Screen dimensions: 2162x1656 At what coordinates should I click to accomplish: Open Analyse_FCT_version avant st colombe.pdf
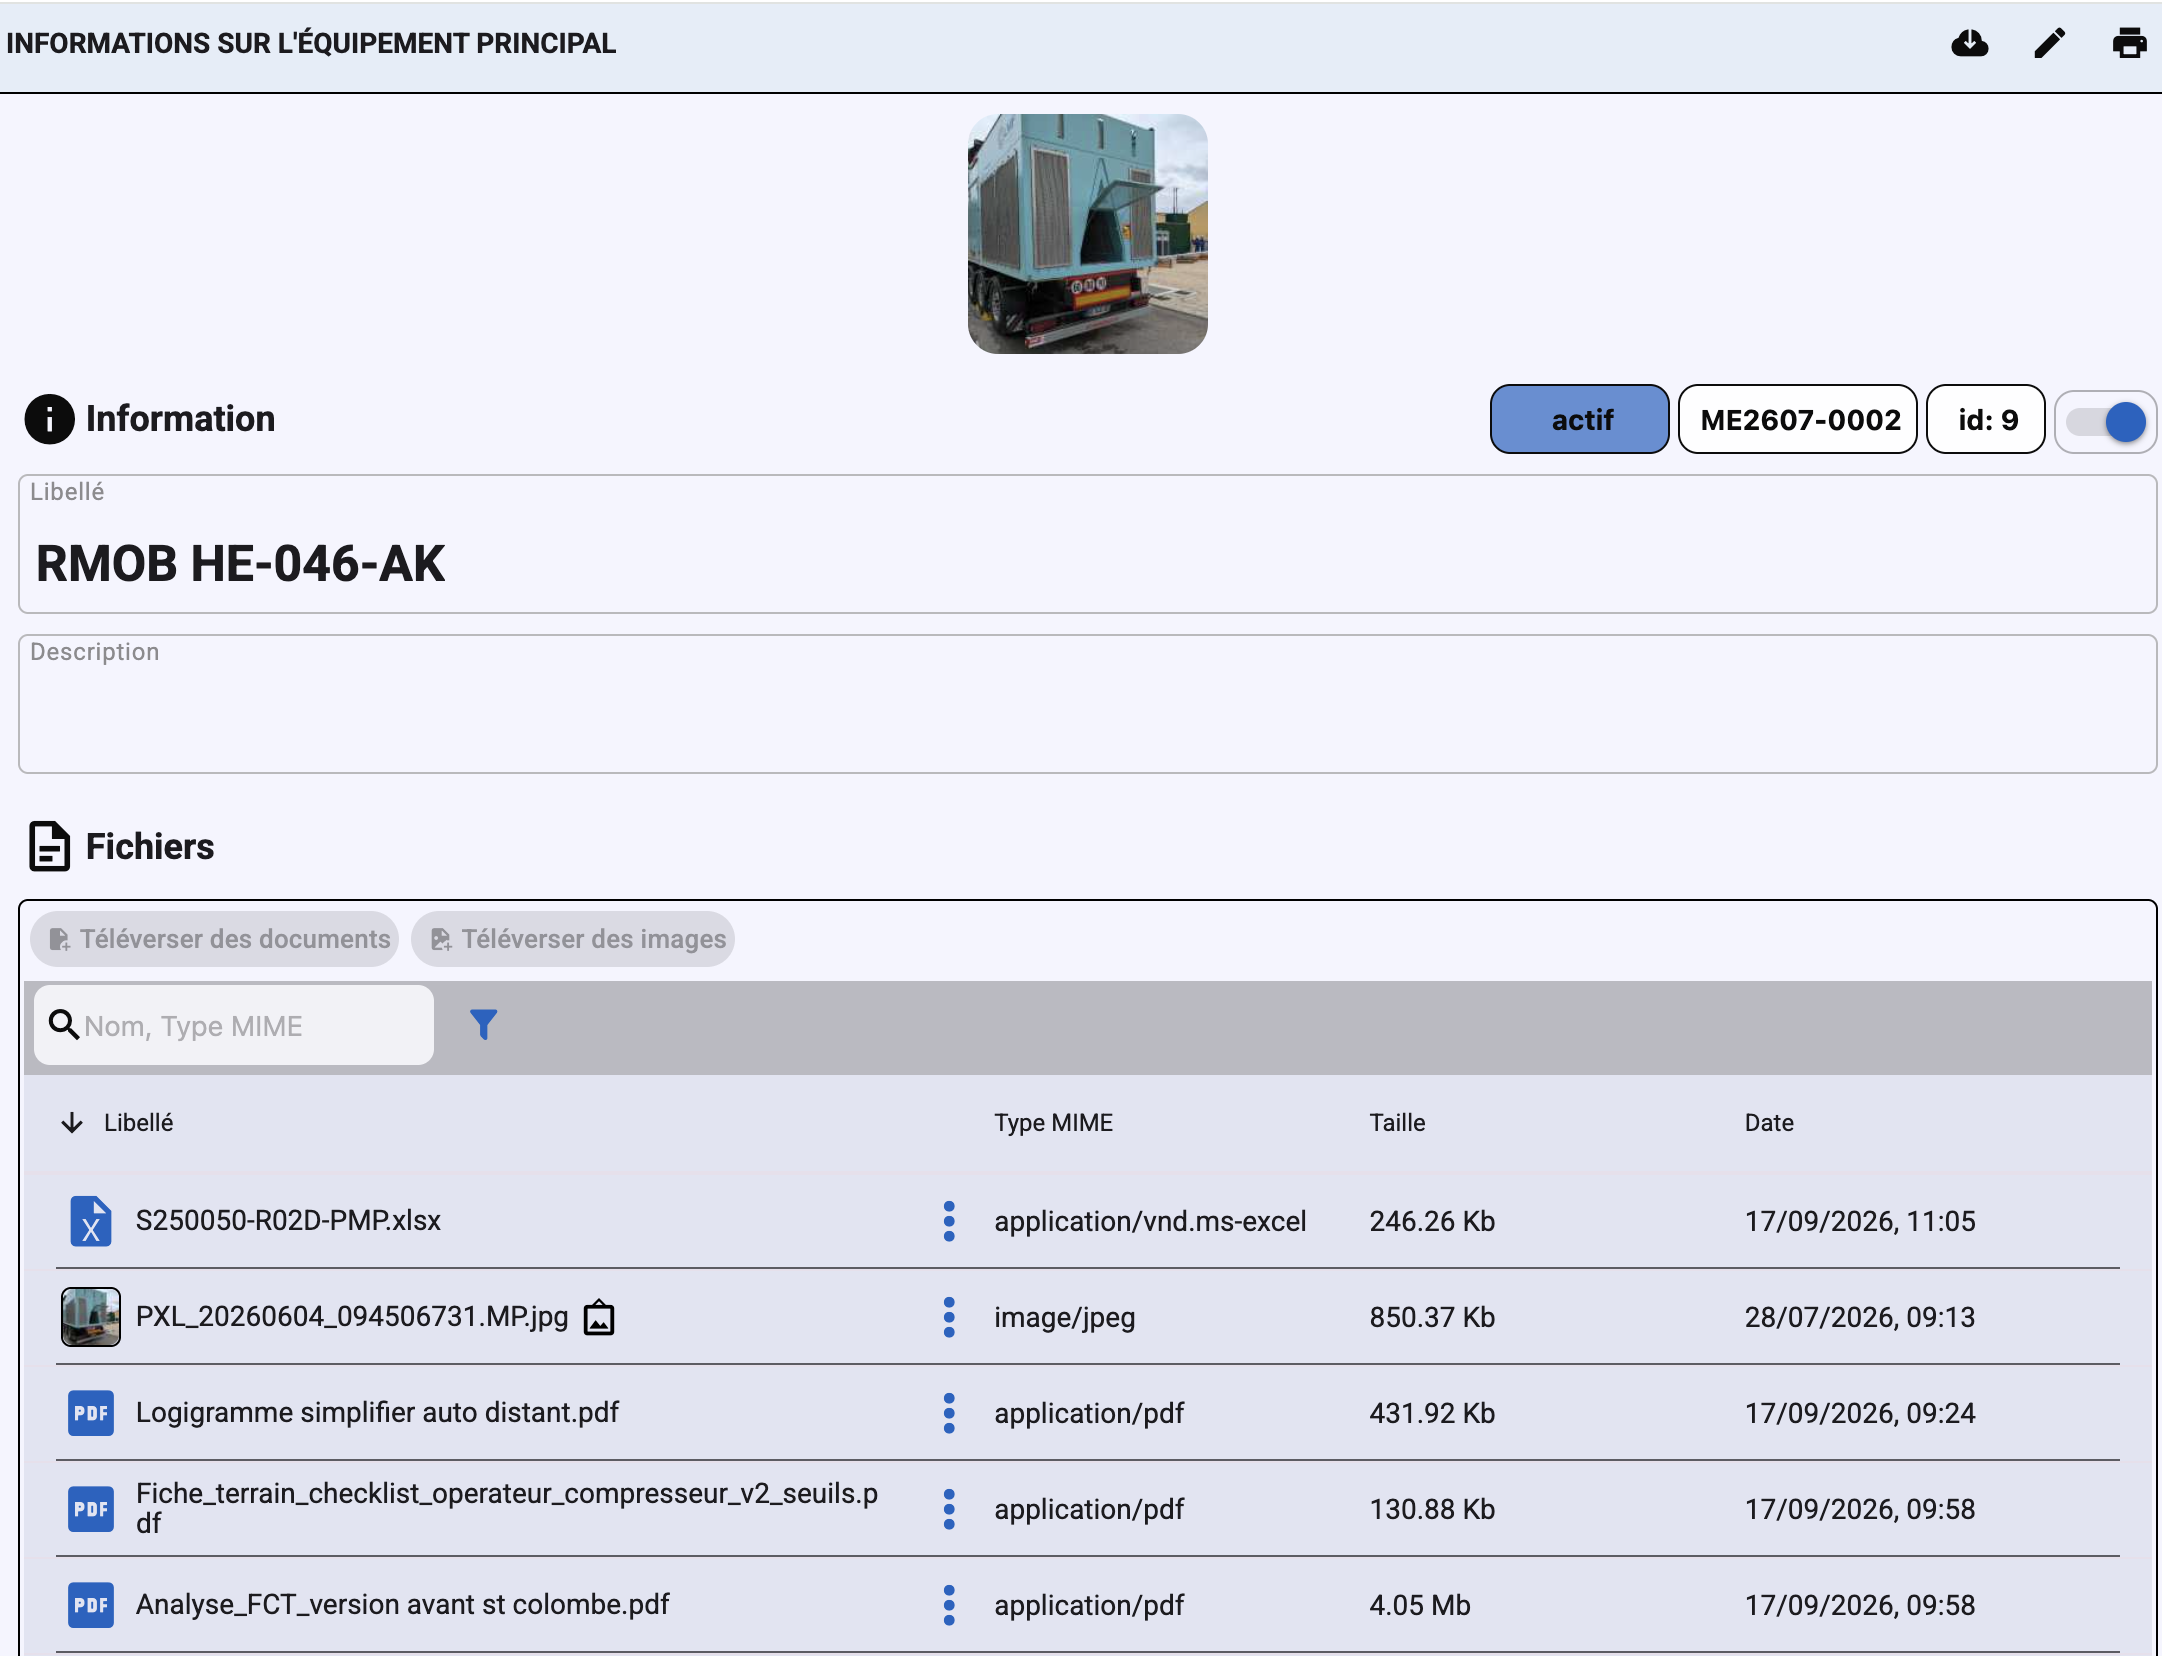coord(402,1605)
